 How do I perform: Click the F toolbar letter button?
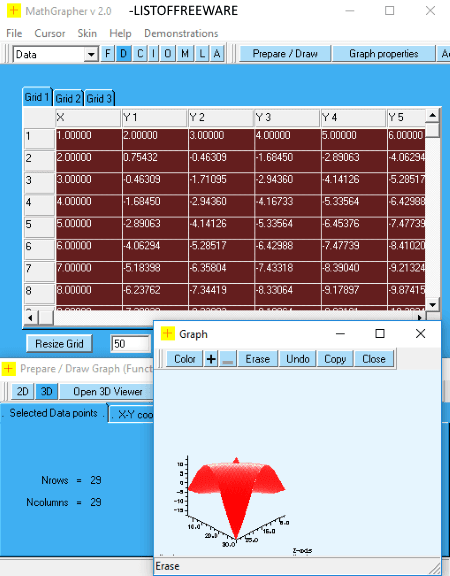coord(107,54)
